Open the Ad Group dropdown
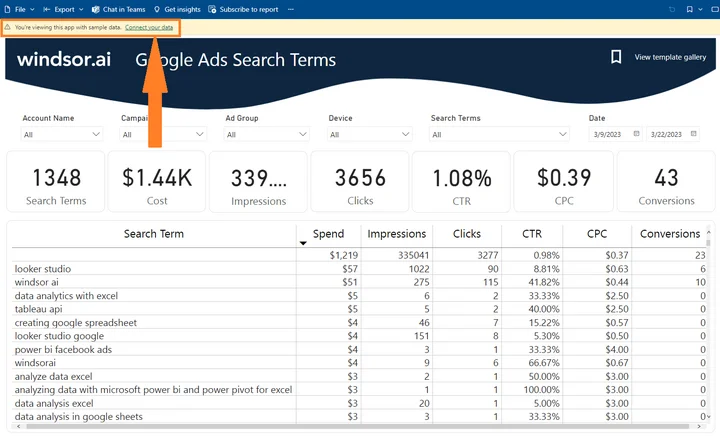This screenshot has height=437, width=720. (267, 134)
